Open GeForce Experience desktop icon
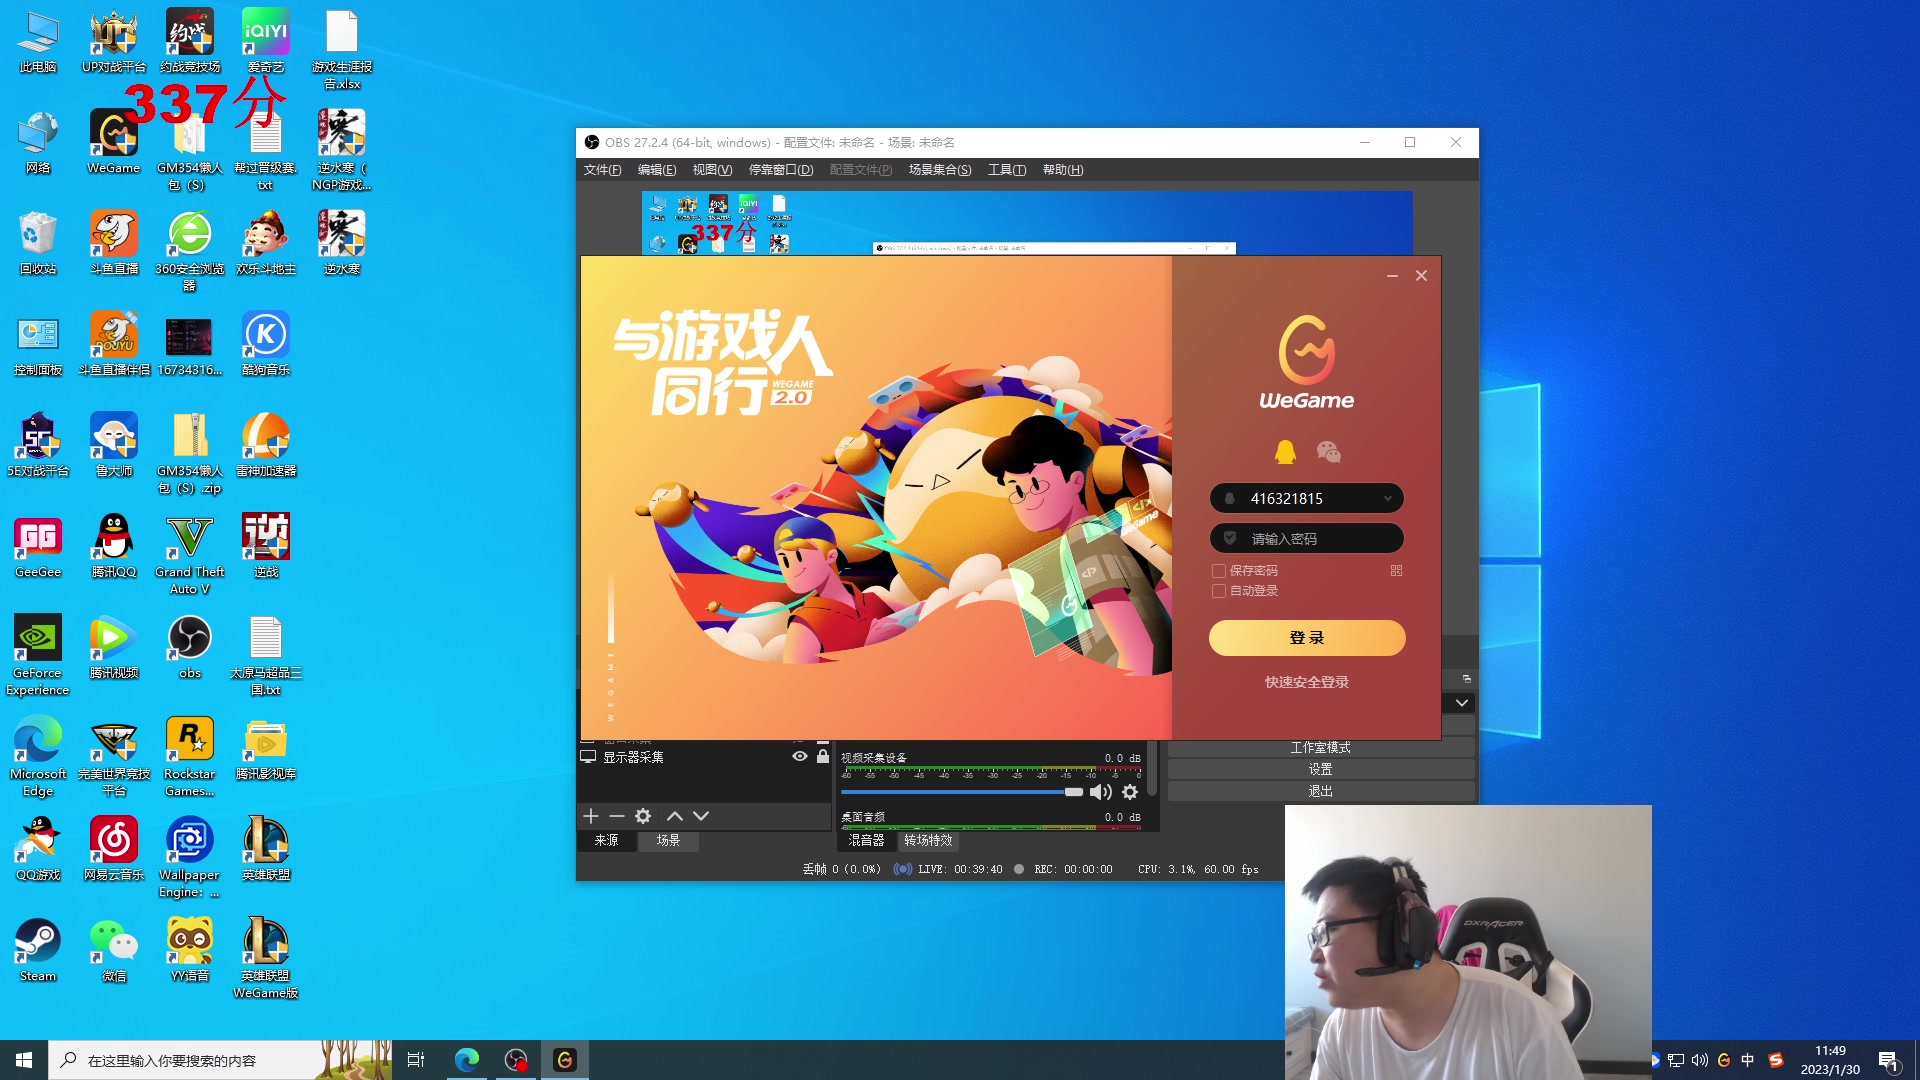Viewport: 1920px width, 1080px height. click(38, 656)
